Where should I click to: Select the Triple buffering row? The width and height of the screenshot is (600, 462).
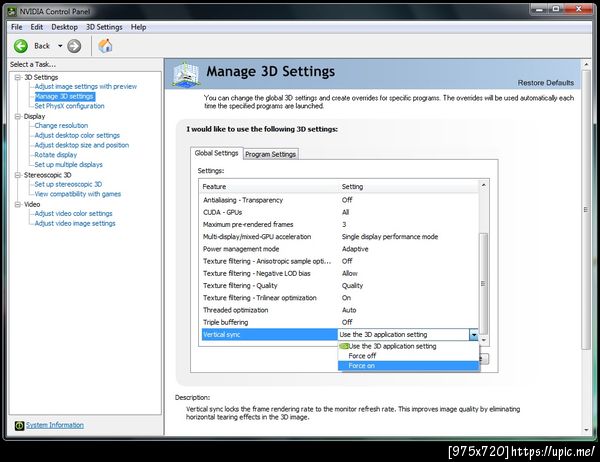340,322
